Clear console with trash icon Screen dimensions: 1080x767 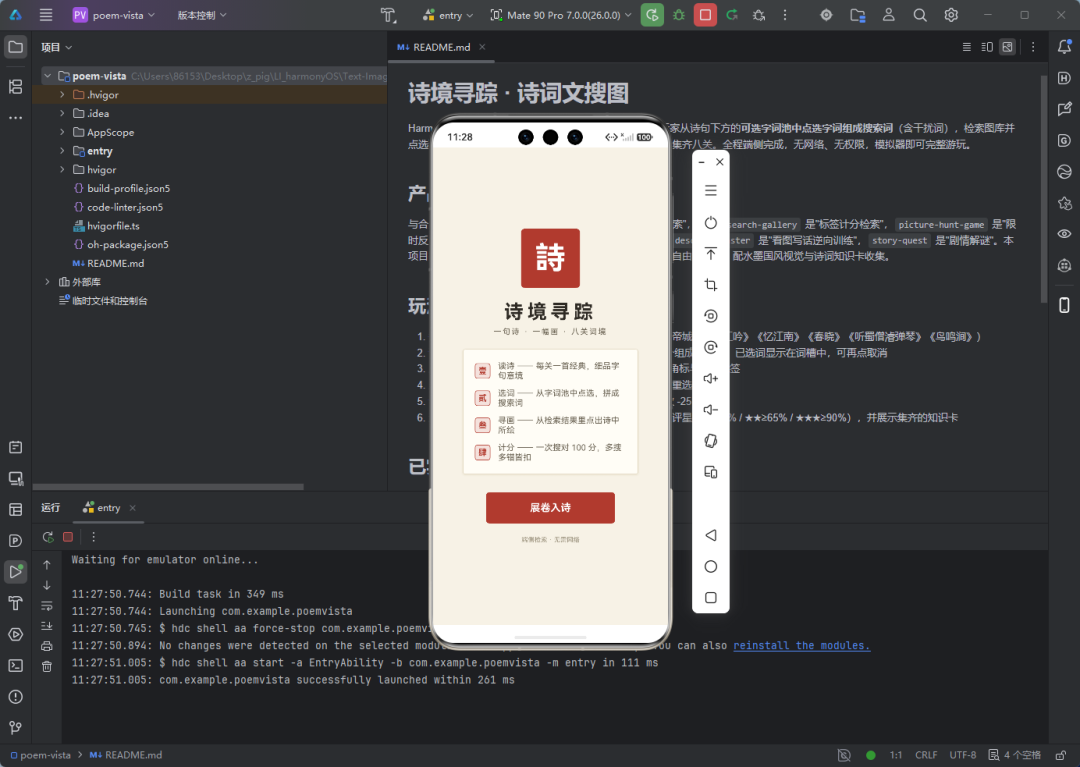pos(47,666)
